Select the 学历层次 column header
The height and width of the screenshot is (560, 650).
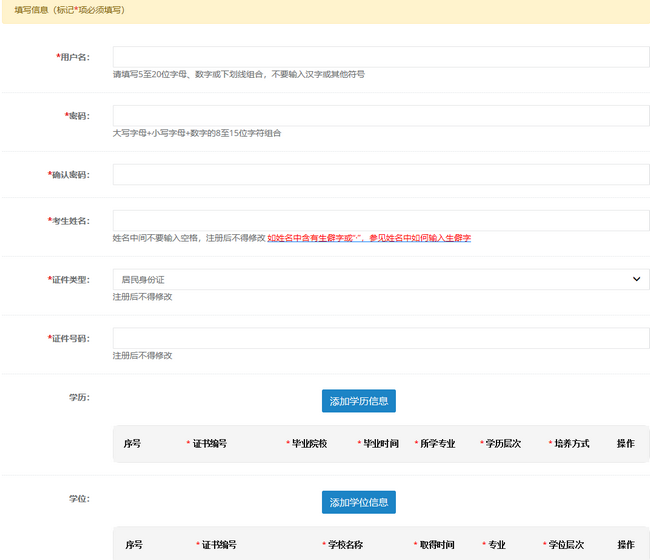(503, 443)
